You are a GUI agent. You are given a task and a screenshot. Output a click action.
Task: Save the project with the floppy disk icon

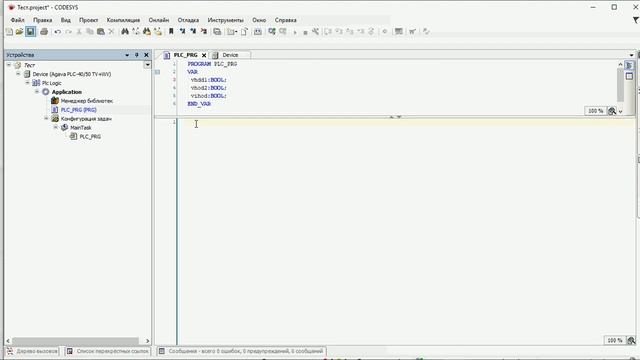point(31,31)
